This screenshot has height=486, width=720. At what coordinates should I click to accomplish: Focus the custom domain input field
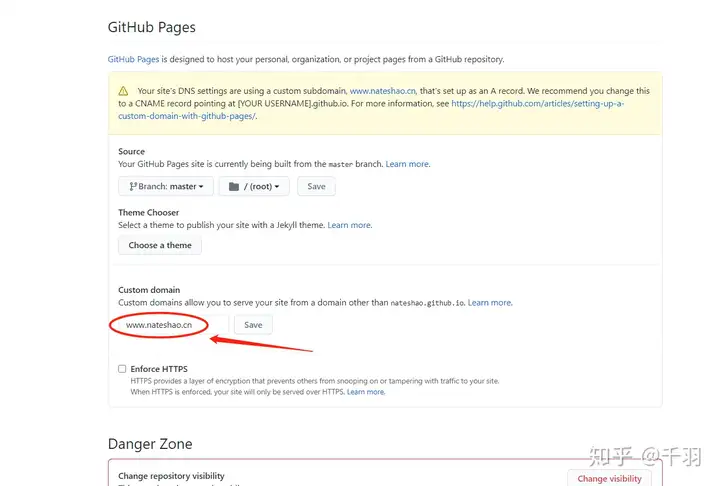coord(173,325)
